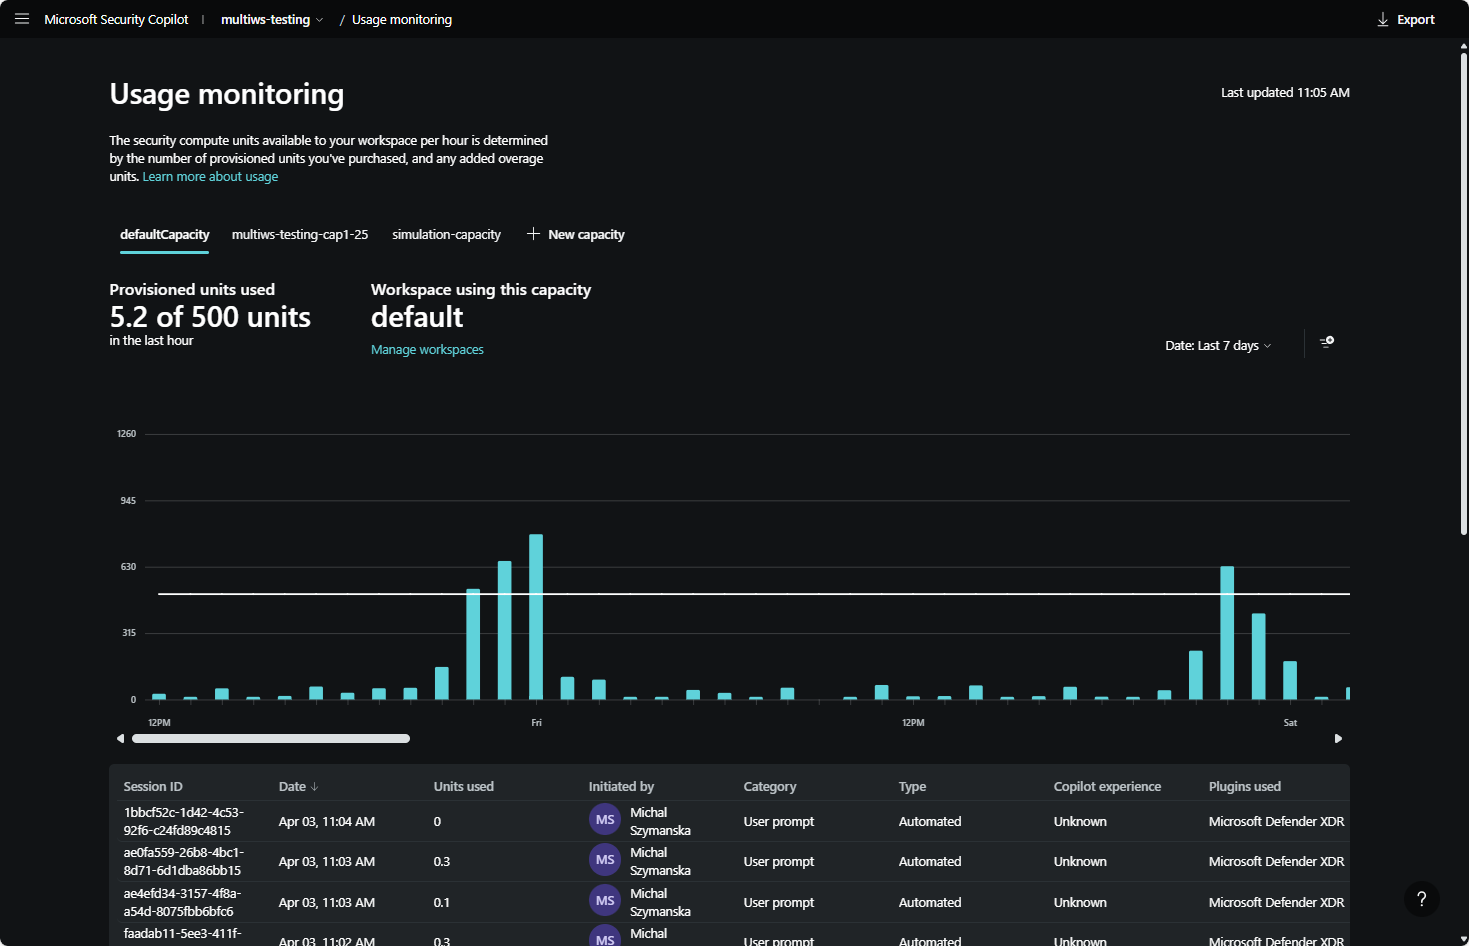
Task: Click the left arrow of chart scrollbar
Action: coord(120,739)
